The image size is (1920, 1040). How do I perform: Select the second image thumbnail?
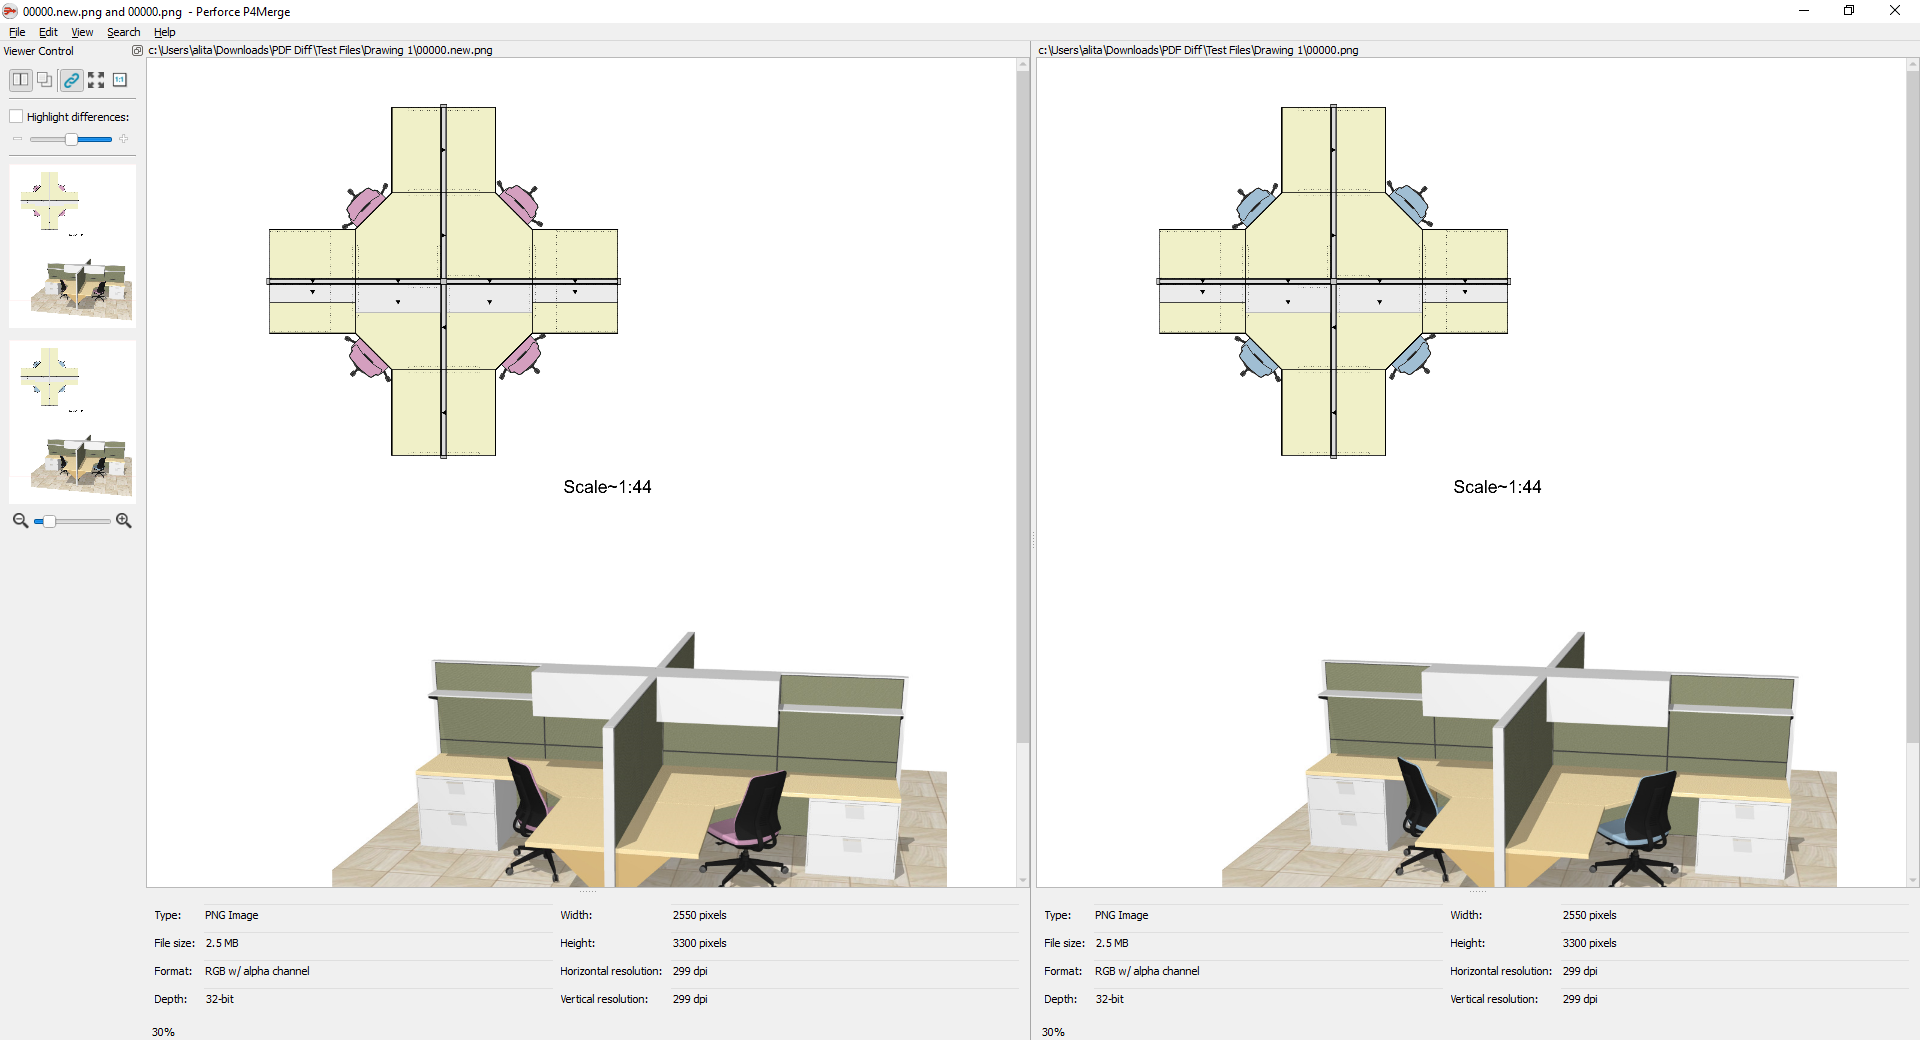(72, 422)
